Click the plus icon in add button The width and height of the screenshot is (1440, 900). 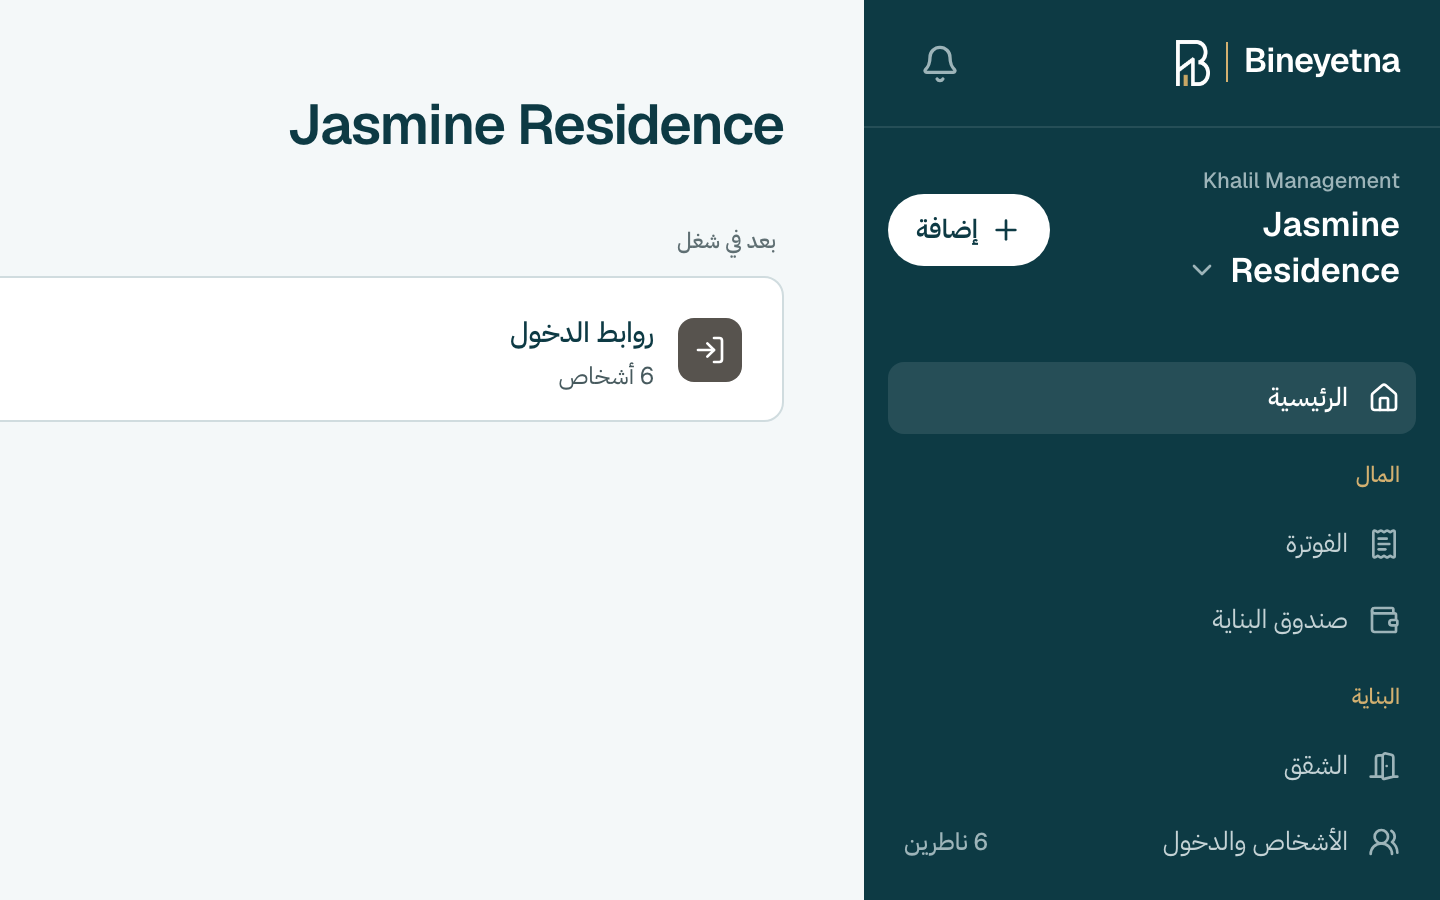1006,230
